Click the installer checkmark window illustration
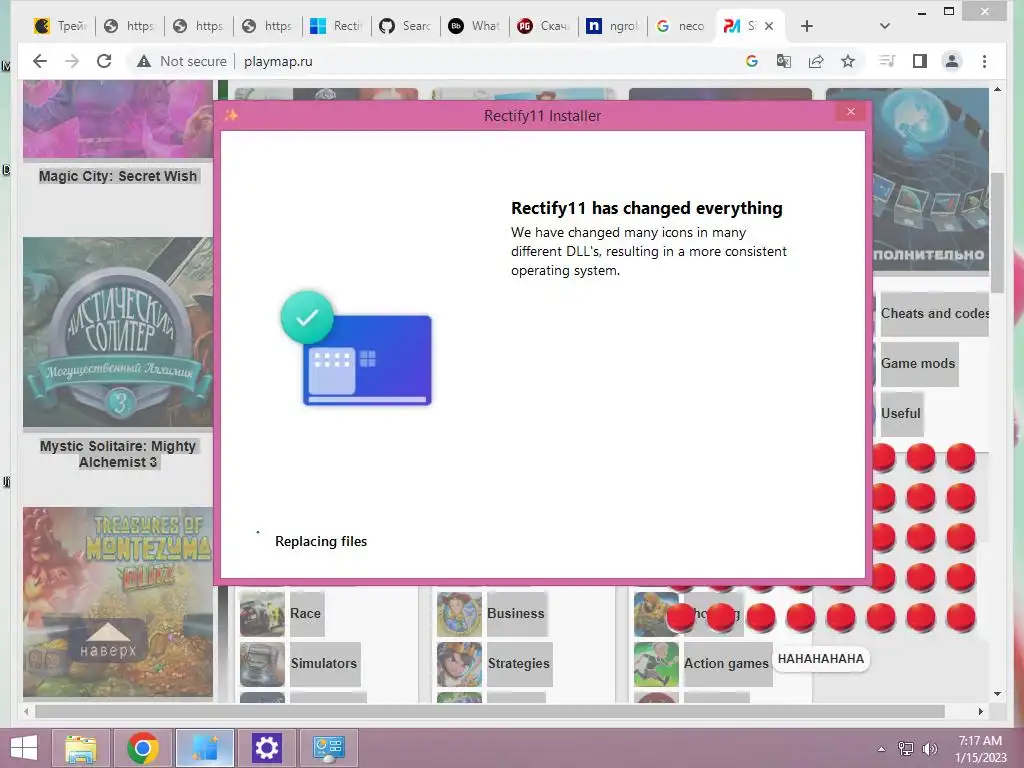Screen dimensions: 1024x768 click(357, 348)
